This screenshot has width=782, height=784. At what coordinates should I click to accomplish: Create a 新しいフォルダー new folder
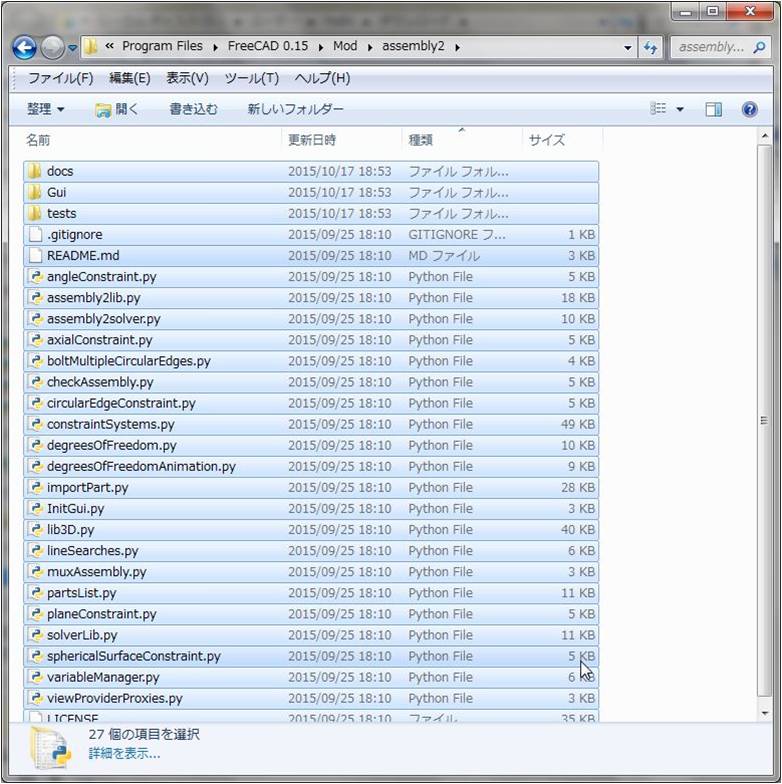coord(296,109)
